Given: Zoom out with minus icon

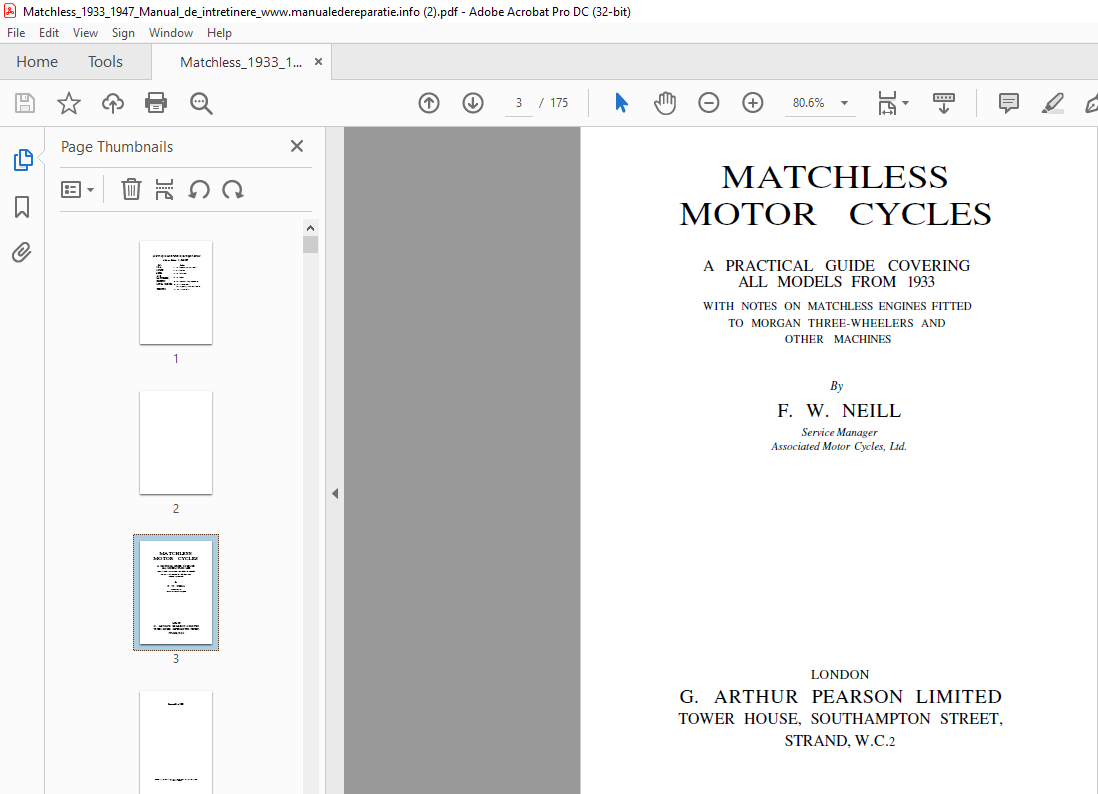Looking at the screenshot, I should click(x=709, y=103).
